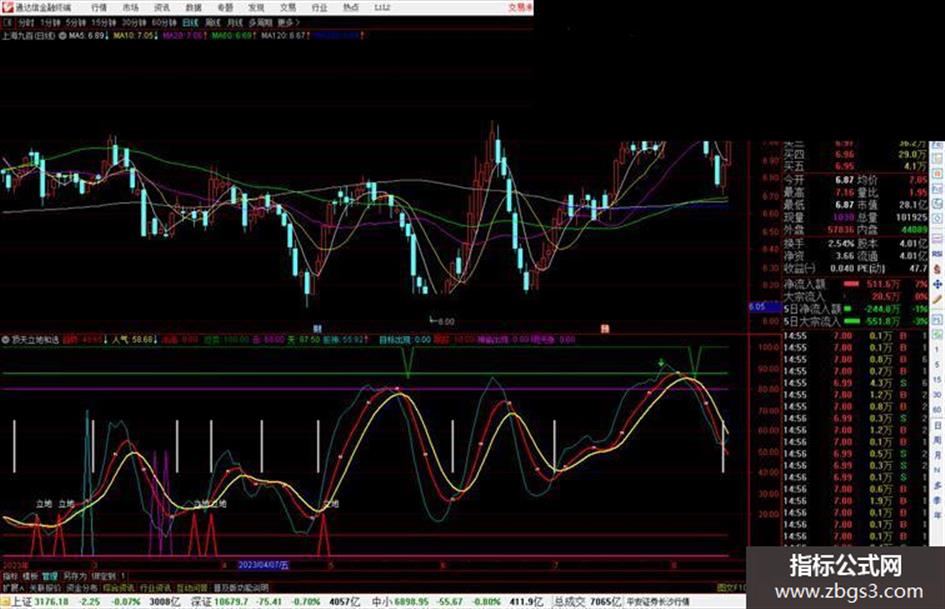Click the gear icon beside 上海九百 title
945x609 pixels.
point(62,36)
